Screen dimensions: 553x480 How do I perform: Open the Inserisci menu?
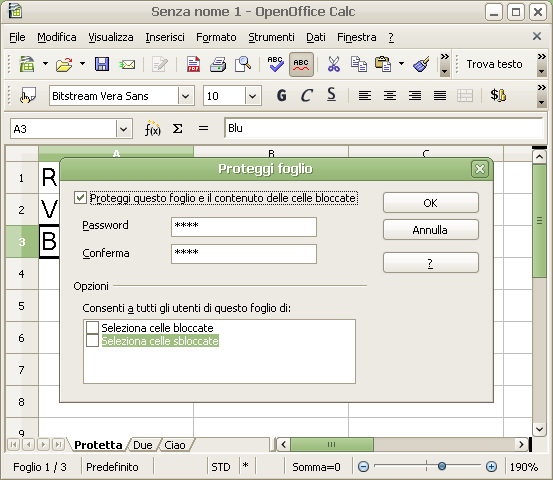pos(165,37)
